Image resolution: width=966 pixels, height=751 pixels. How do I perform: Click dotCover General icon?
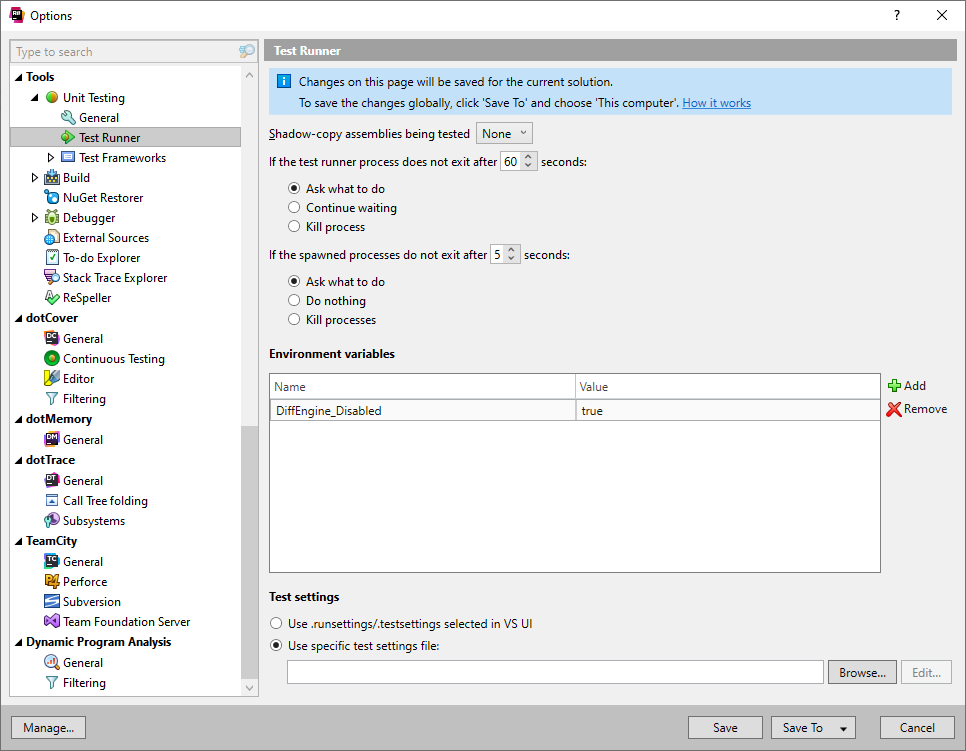pyautogui.click(x=52, y=338)
